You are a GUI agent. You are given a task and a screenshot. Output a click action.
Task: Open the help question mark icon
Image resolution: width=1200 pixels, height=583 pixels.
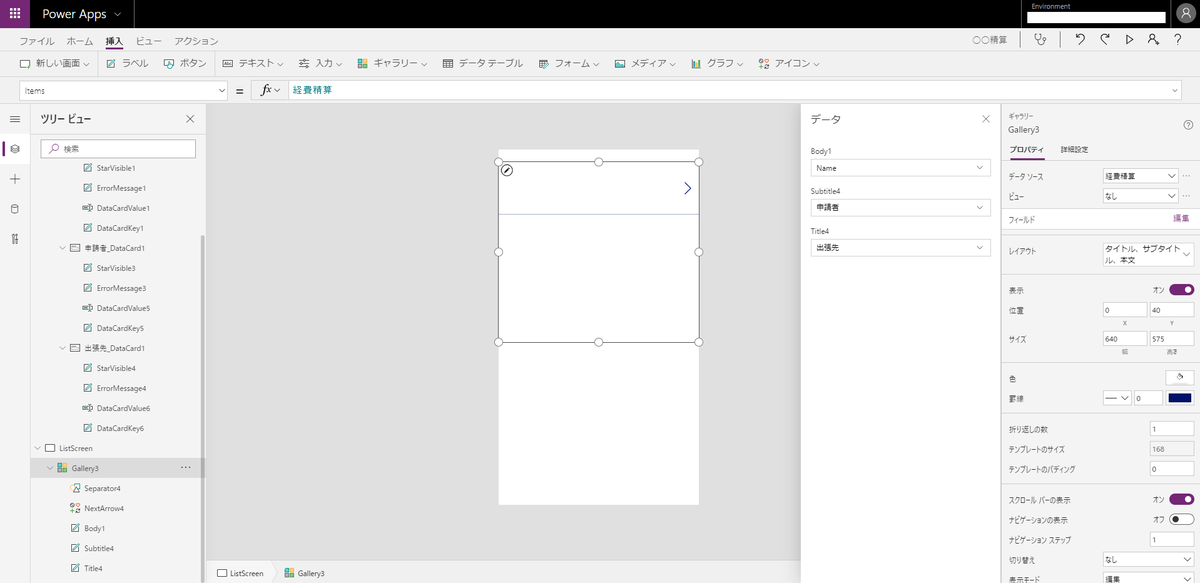[1178, 39]
